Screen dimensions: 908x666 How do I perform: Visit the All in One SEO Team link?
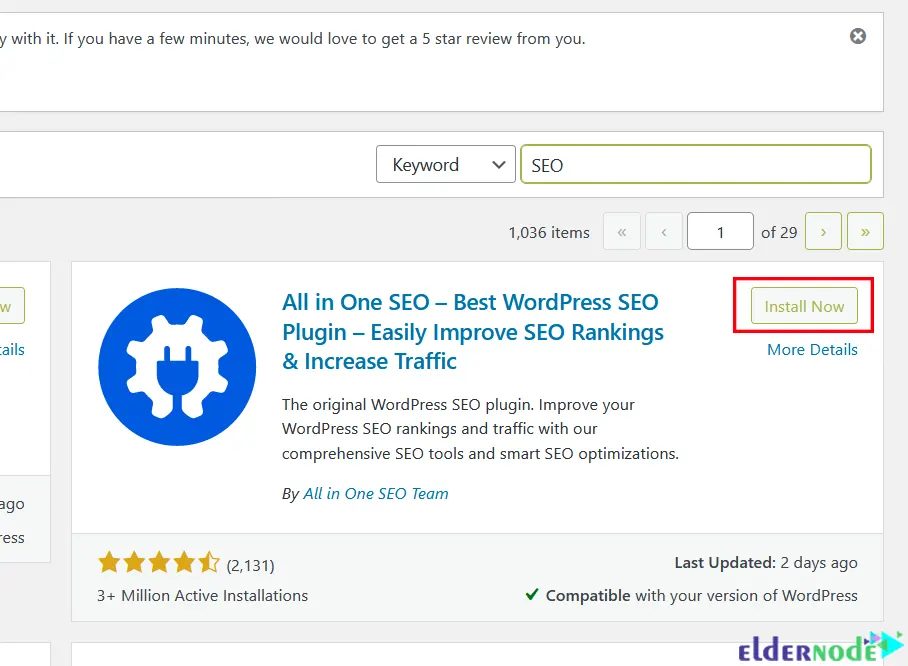tap(376, 493)
